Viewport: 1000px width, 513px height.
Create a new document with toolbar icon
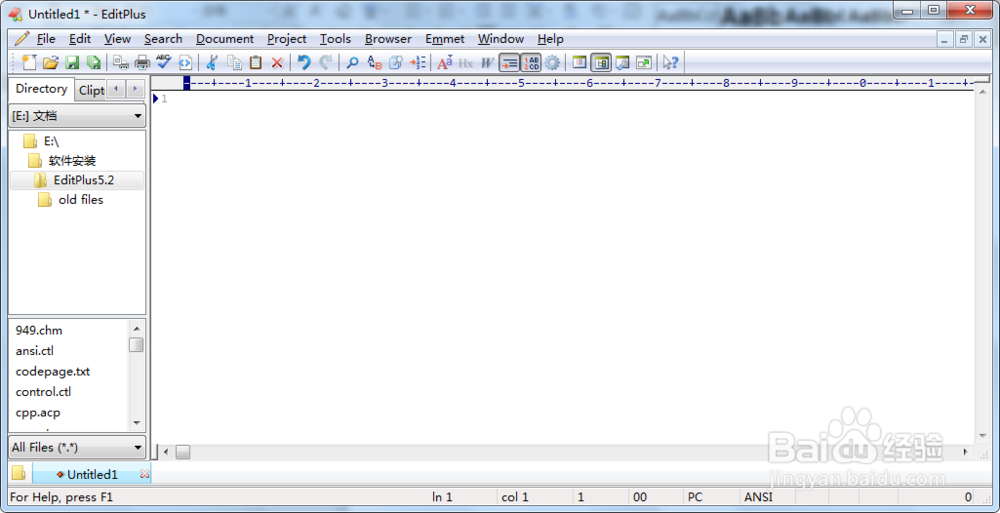[x=29, y=62]
